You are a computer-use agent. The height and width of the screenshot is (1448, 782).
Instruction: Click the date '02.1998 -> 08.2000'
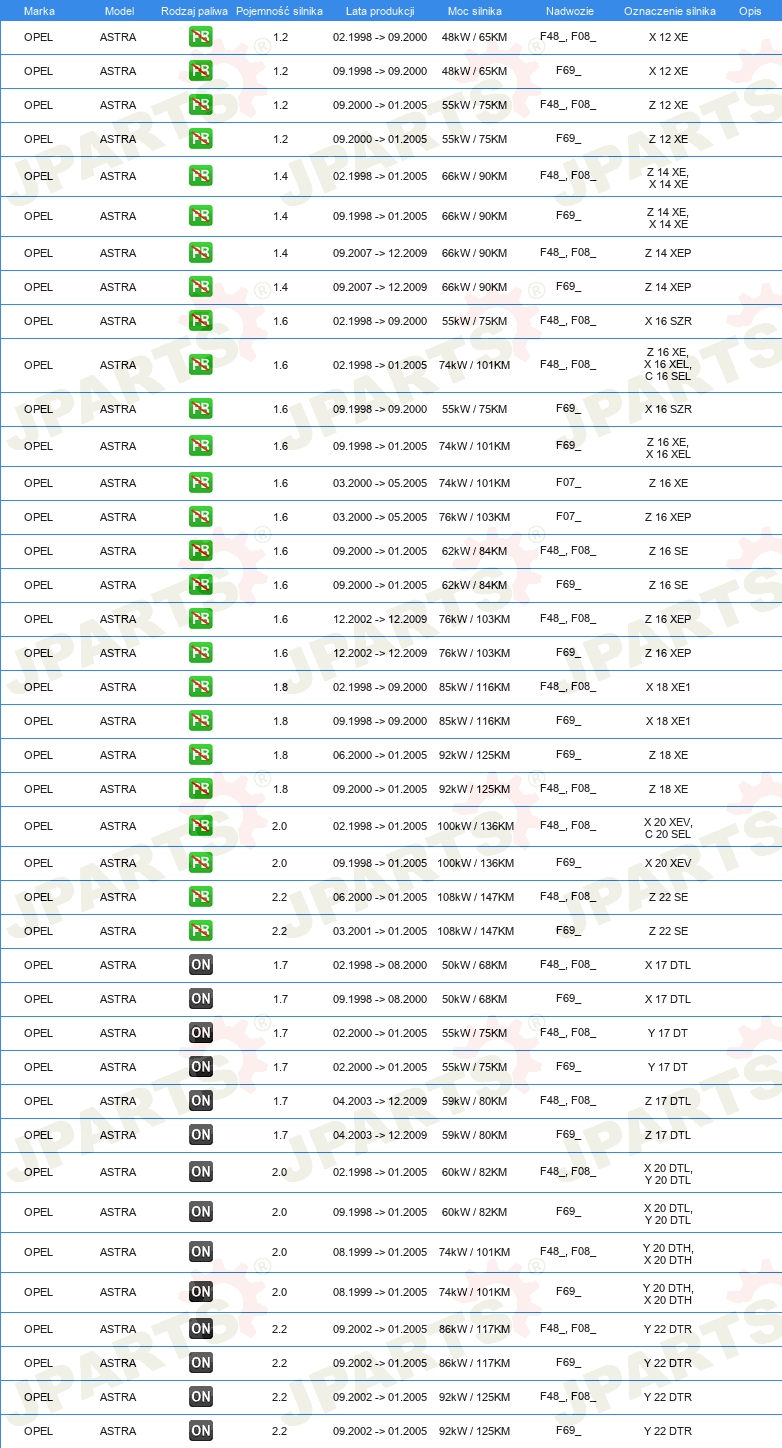[380, 965]
